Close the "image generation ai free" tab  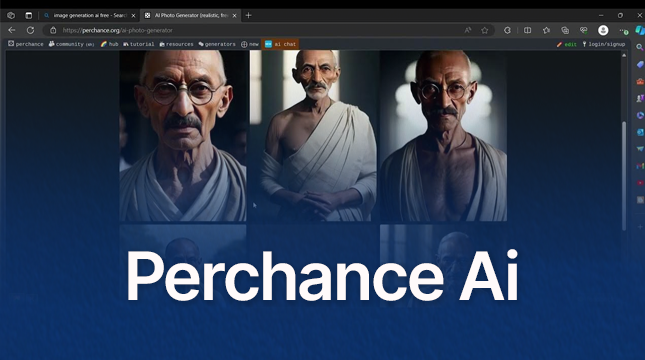pyautogui.click(x=133, y=16)
